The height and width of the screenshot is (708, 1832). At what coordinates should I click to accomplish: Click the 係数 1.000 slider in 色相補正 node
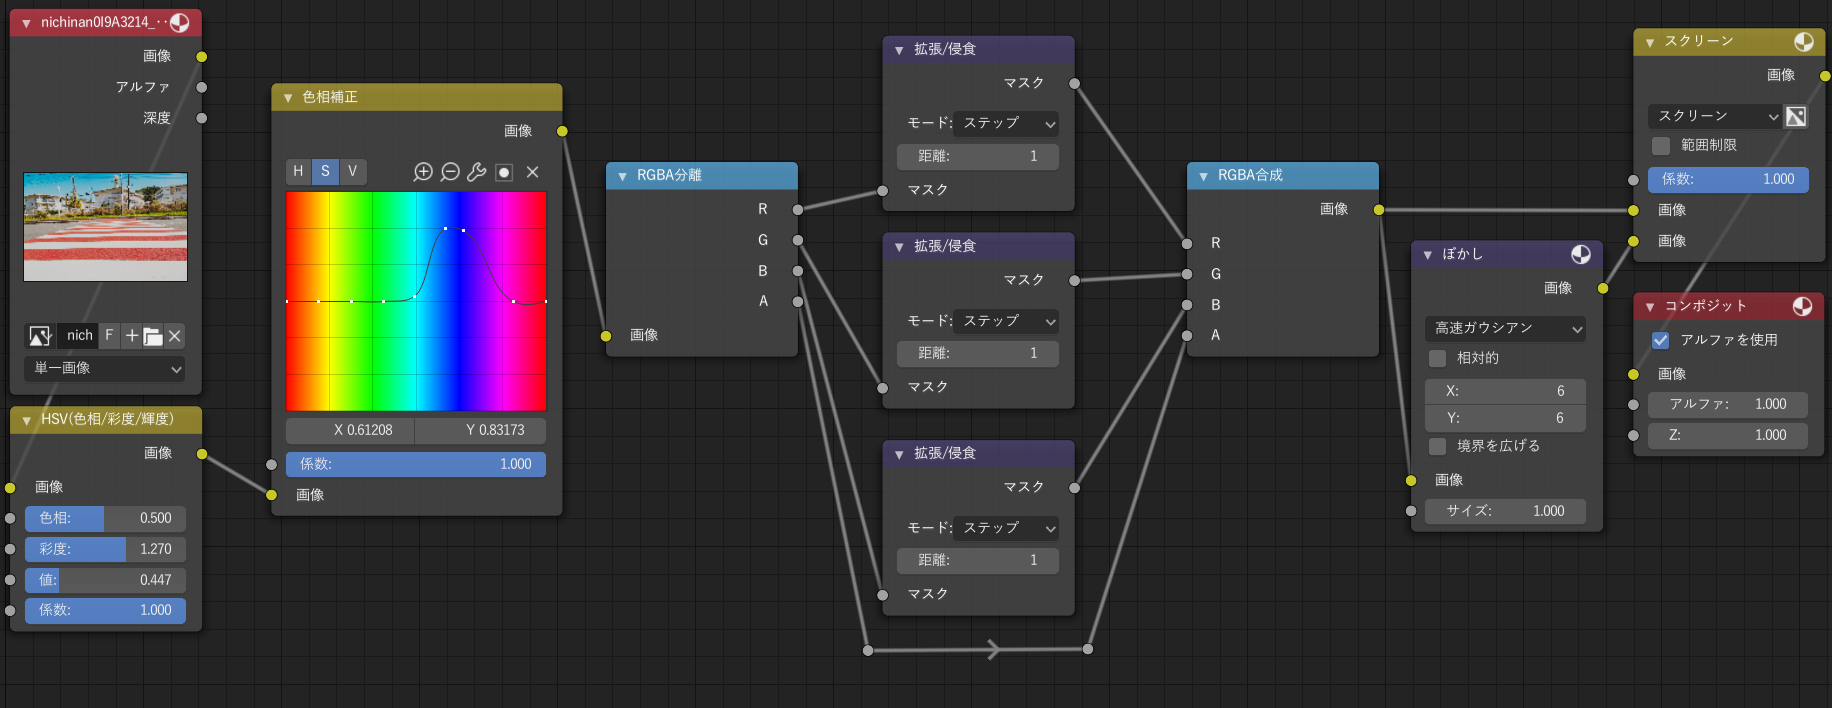pyautogui.click(x=416, y=464)
